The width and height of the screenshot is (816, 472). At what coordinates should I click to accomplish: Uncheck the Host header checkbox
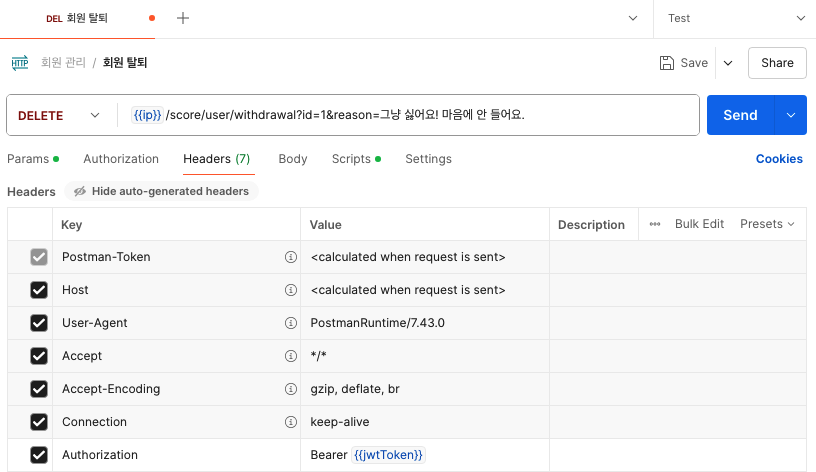pyautogui.click(x=39, y=290)
